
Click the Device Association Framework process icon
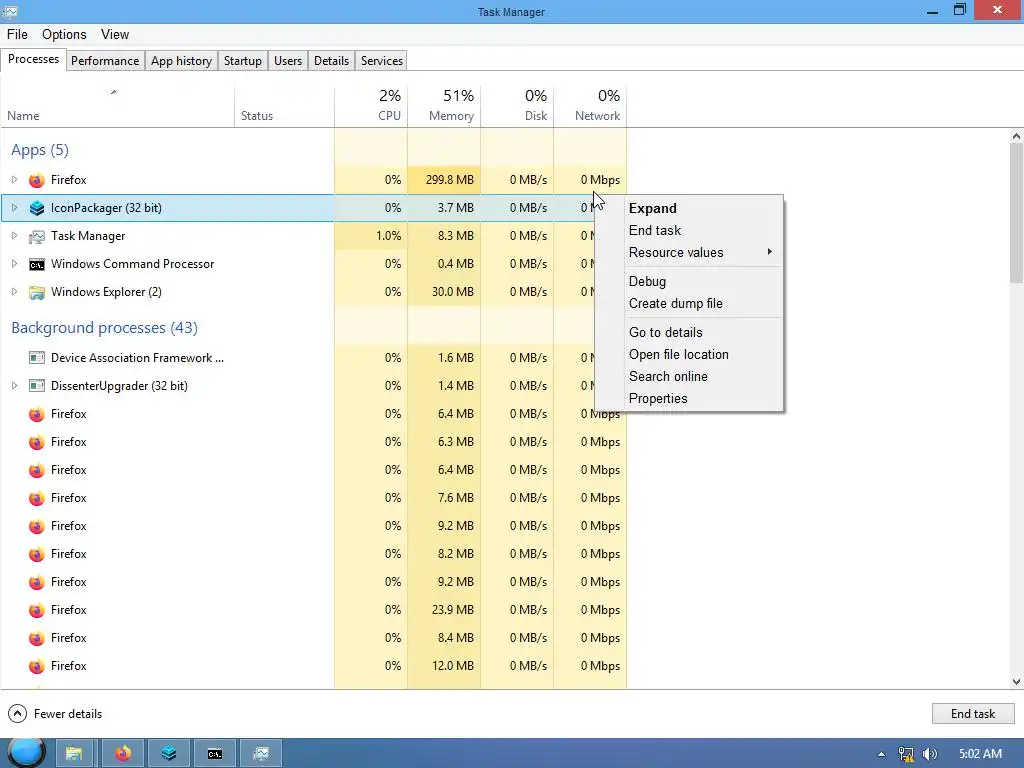click(37, 358)
